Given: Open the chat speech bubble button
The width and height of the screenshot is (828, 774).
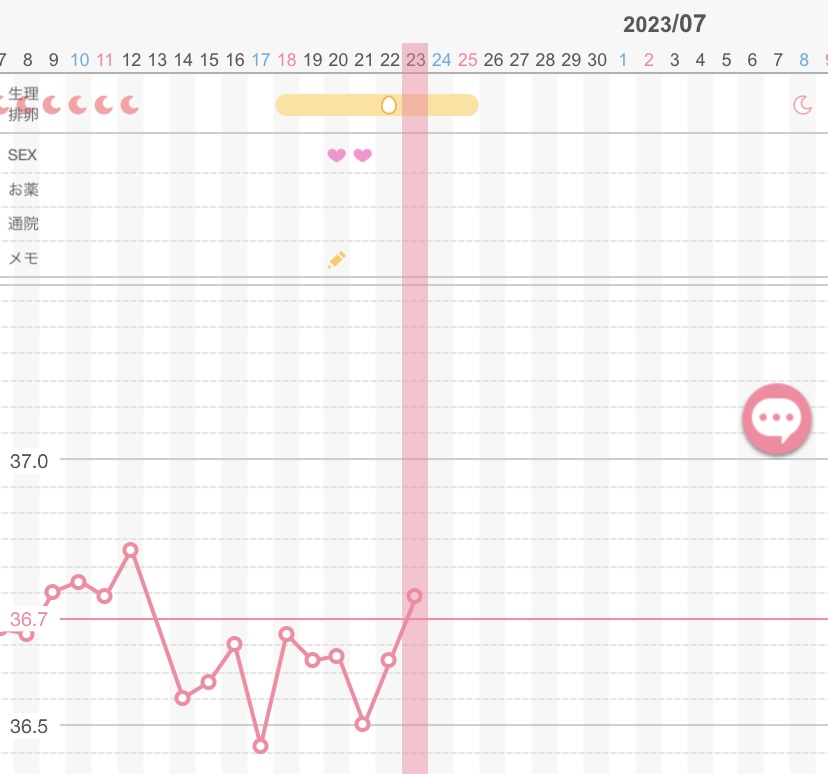Looking at the screenshot, I should 776,419.
